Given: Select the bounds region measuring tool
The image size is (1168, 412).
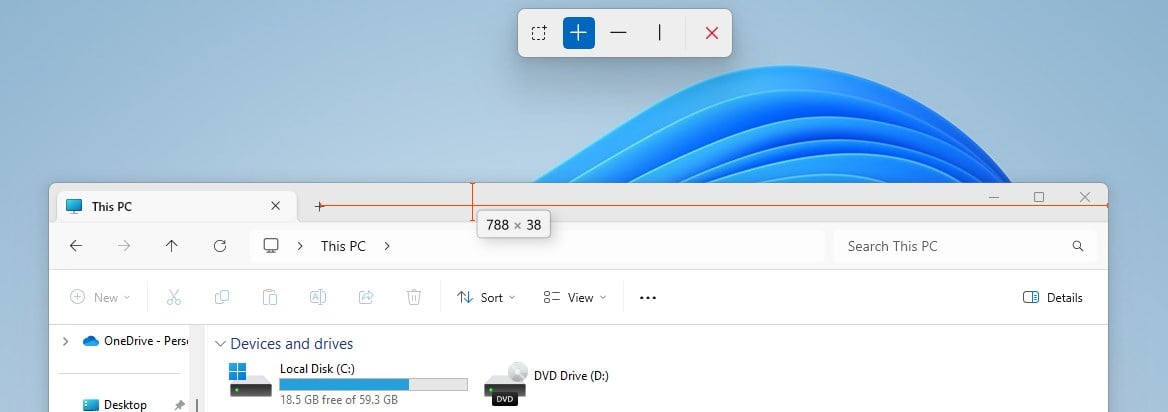Looking at the screenshot, I should tap(539, 33).
